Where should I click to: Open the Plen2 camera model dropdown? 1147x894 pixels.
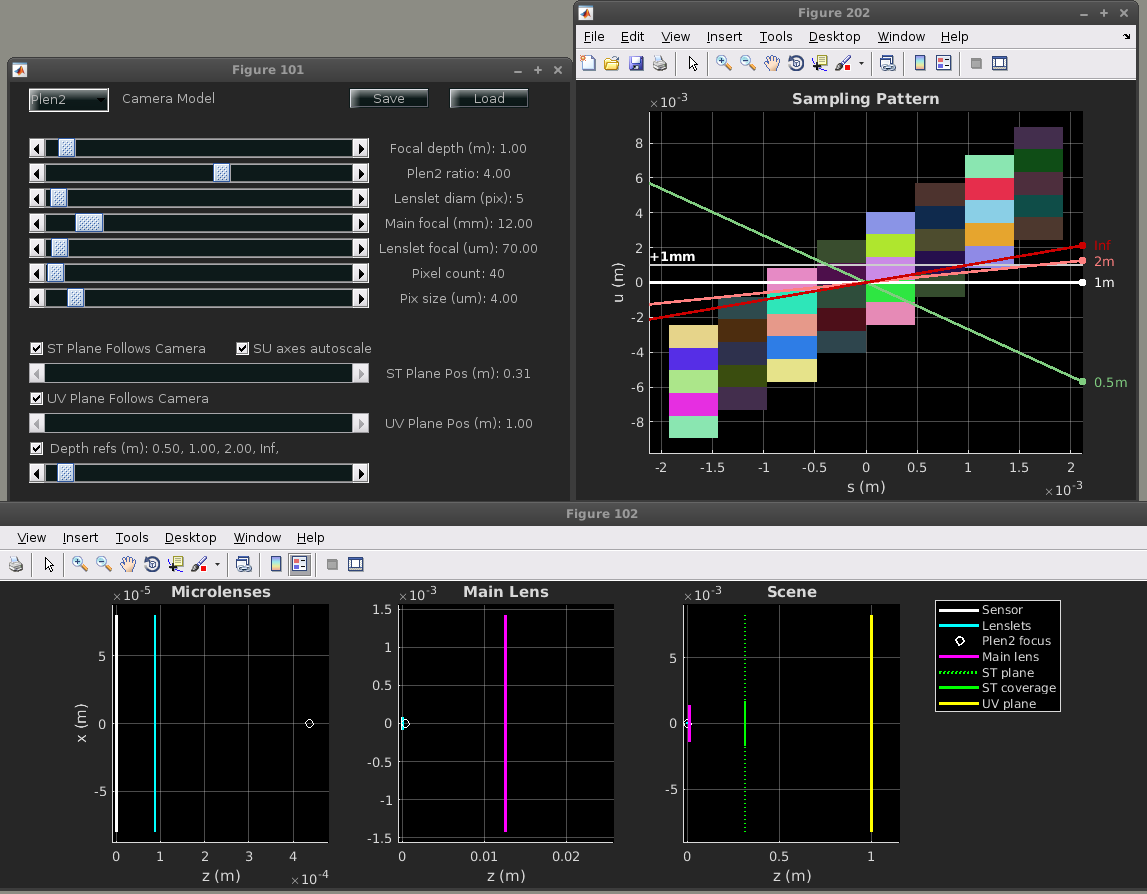point(68,99)
